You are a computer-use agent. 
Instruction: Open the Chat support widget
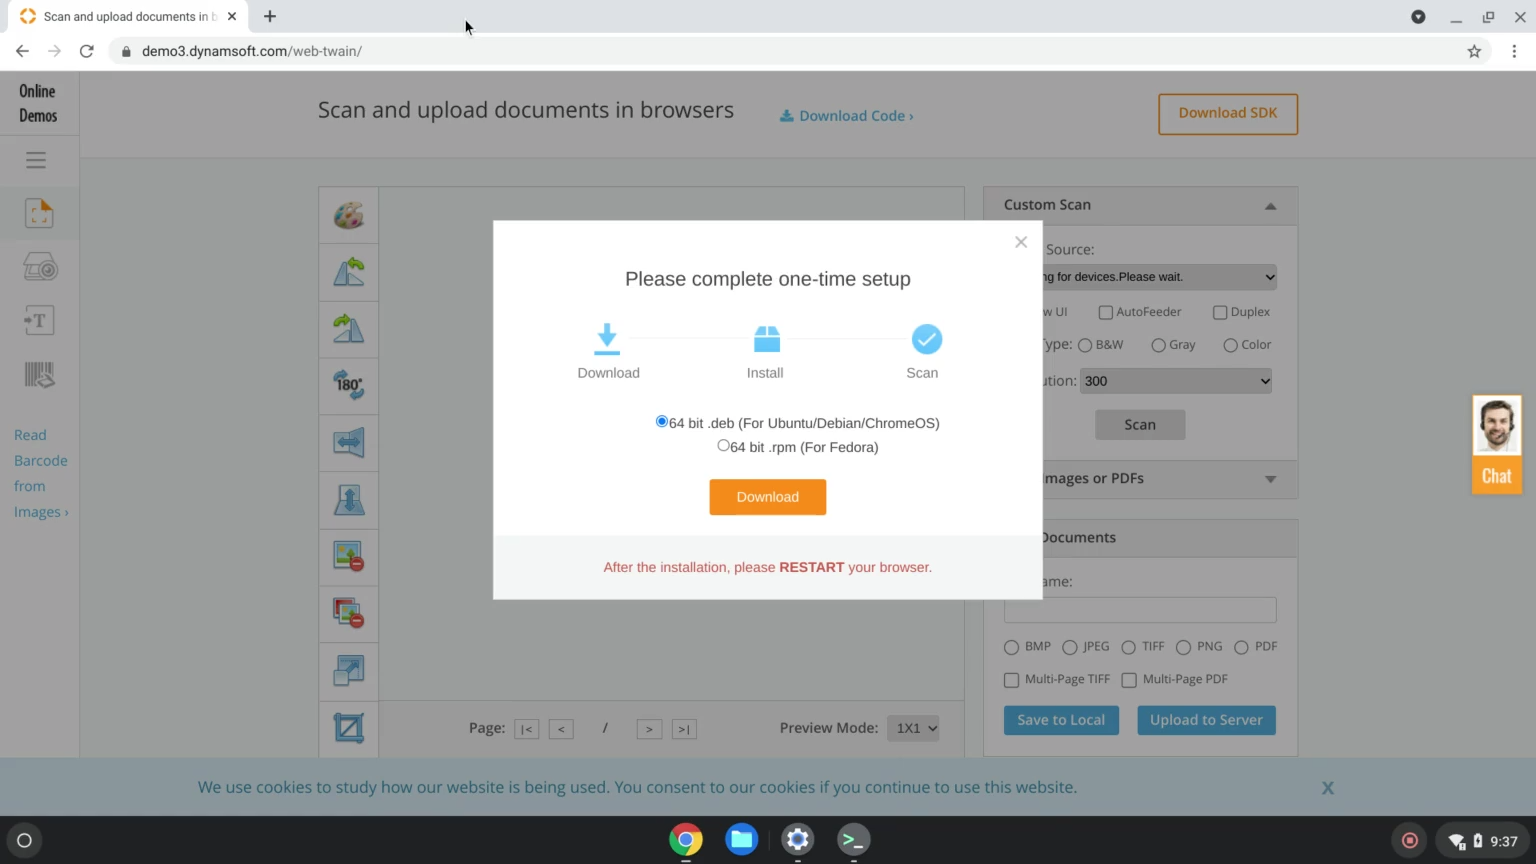(x=1497, y=444)
